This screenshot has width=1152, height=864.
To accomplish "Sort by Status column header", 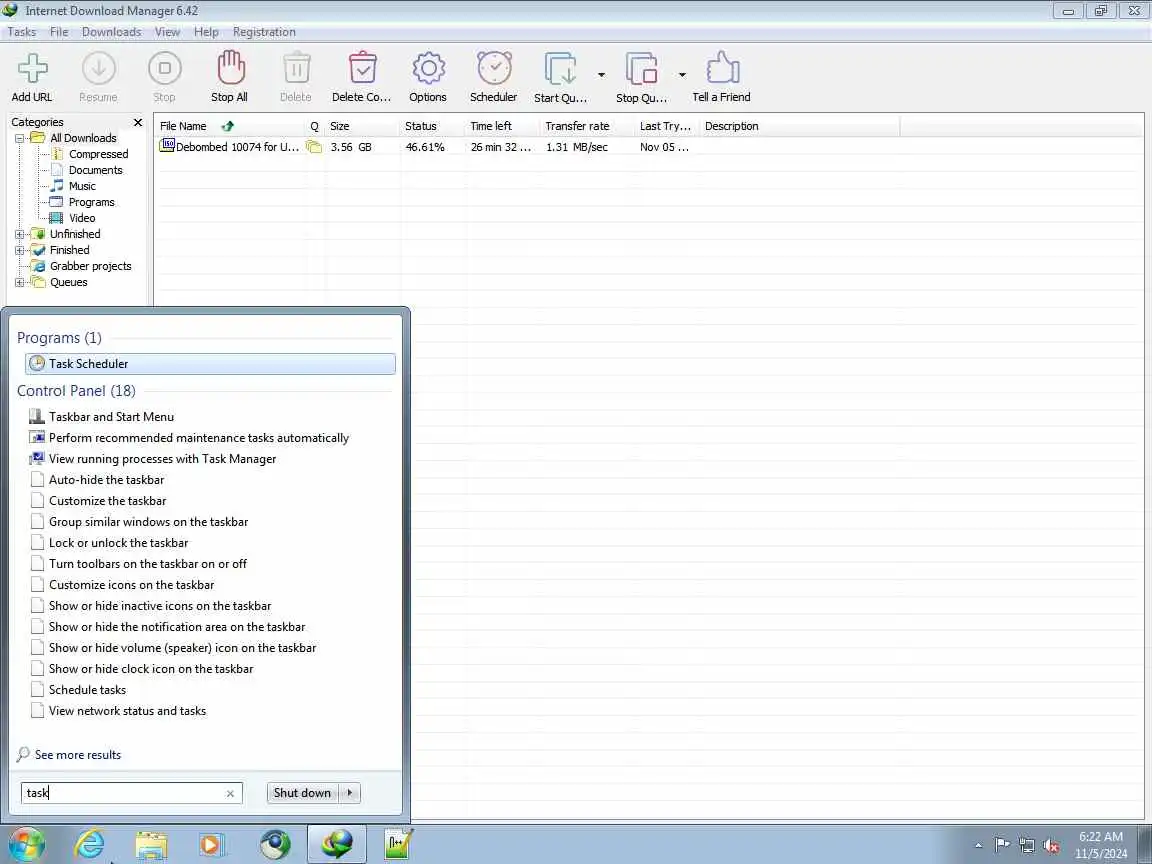I will point(433,126).
